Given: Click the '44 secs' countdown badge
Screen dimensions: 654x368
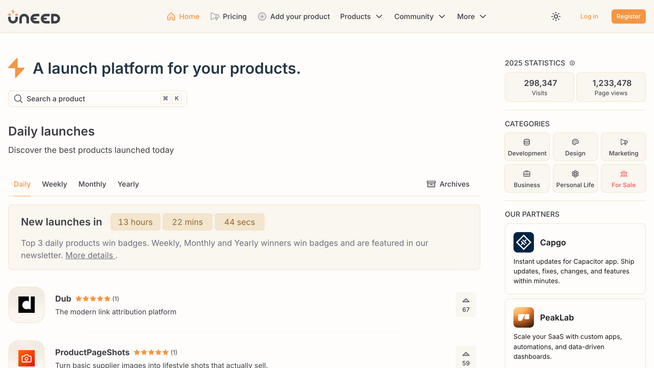Looking at the screenshot, I should 239,222.
